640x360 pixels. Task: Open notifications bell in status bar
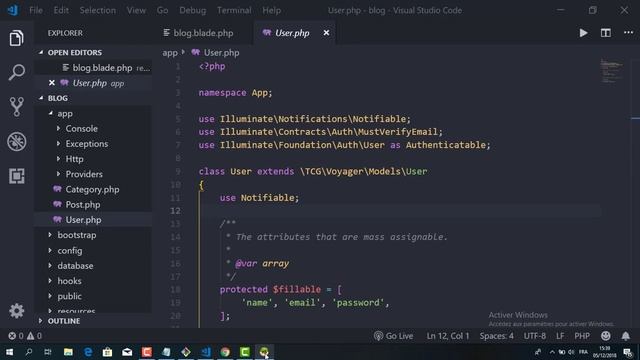[625, 336]
